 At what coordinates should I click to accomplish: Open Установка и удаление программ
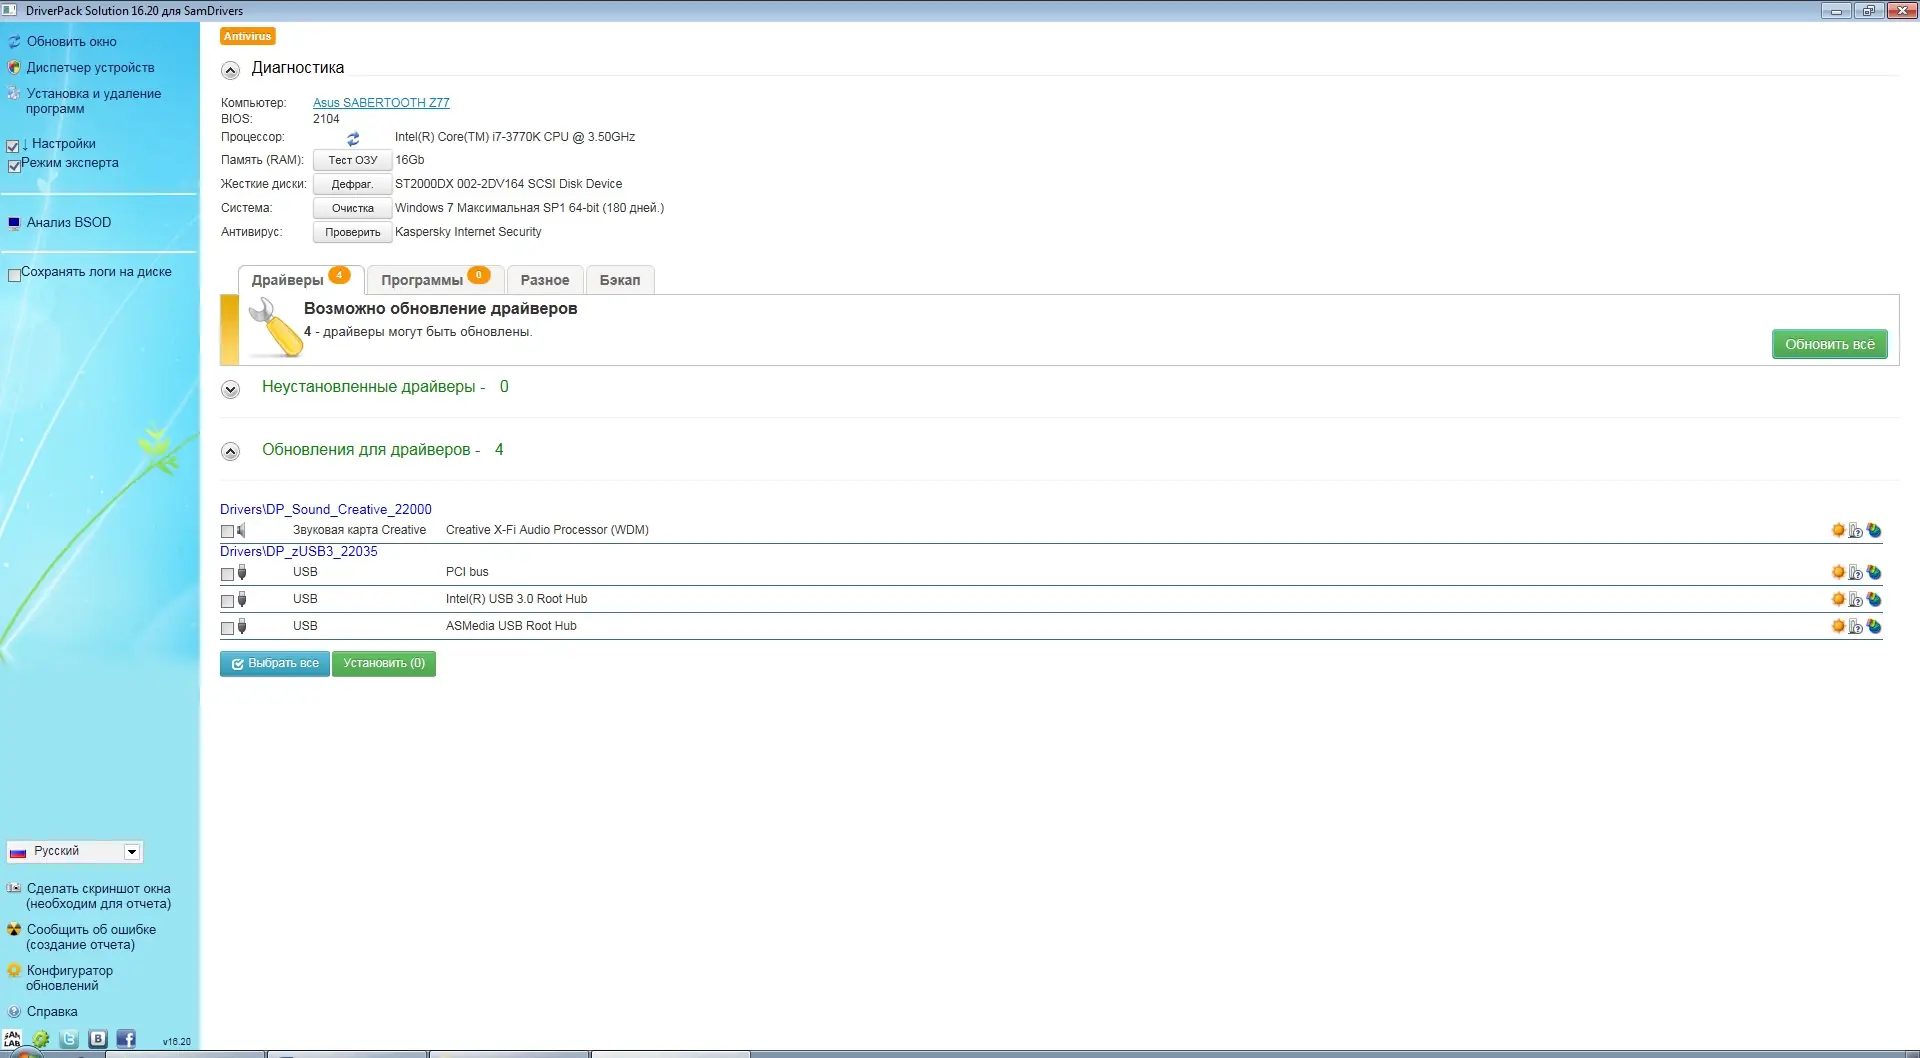tap(94, 101)
